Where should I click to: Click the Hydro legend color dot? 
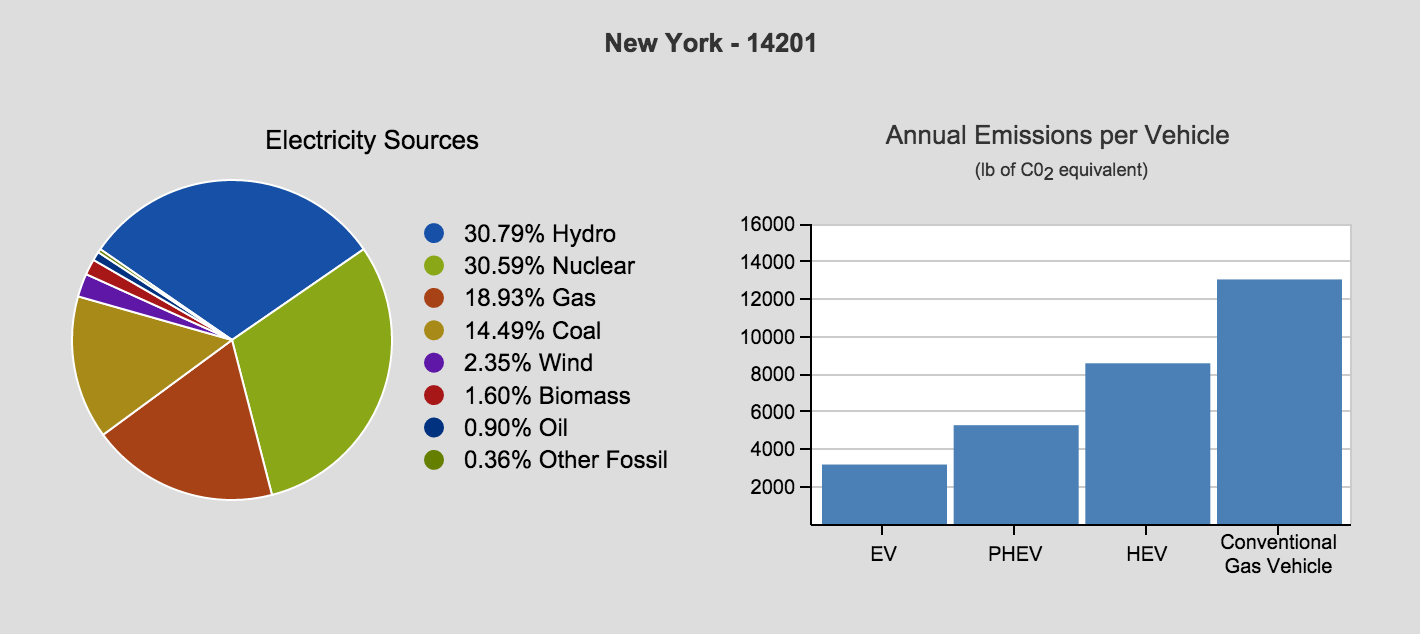pyautogui.click(x=434, y=234)
